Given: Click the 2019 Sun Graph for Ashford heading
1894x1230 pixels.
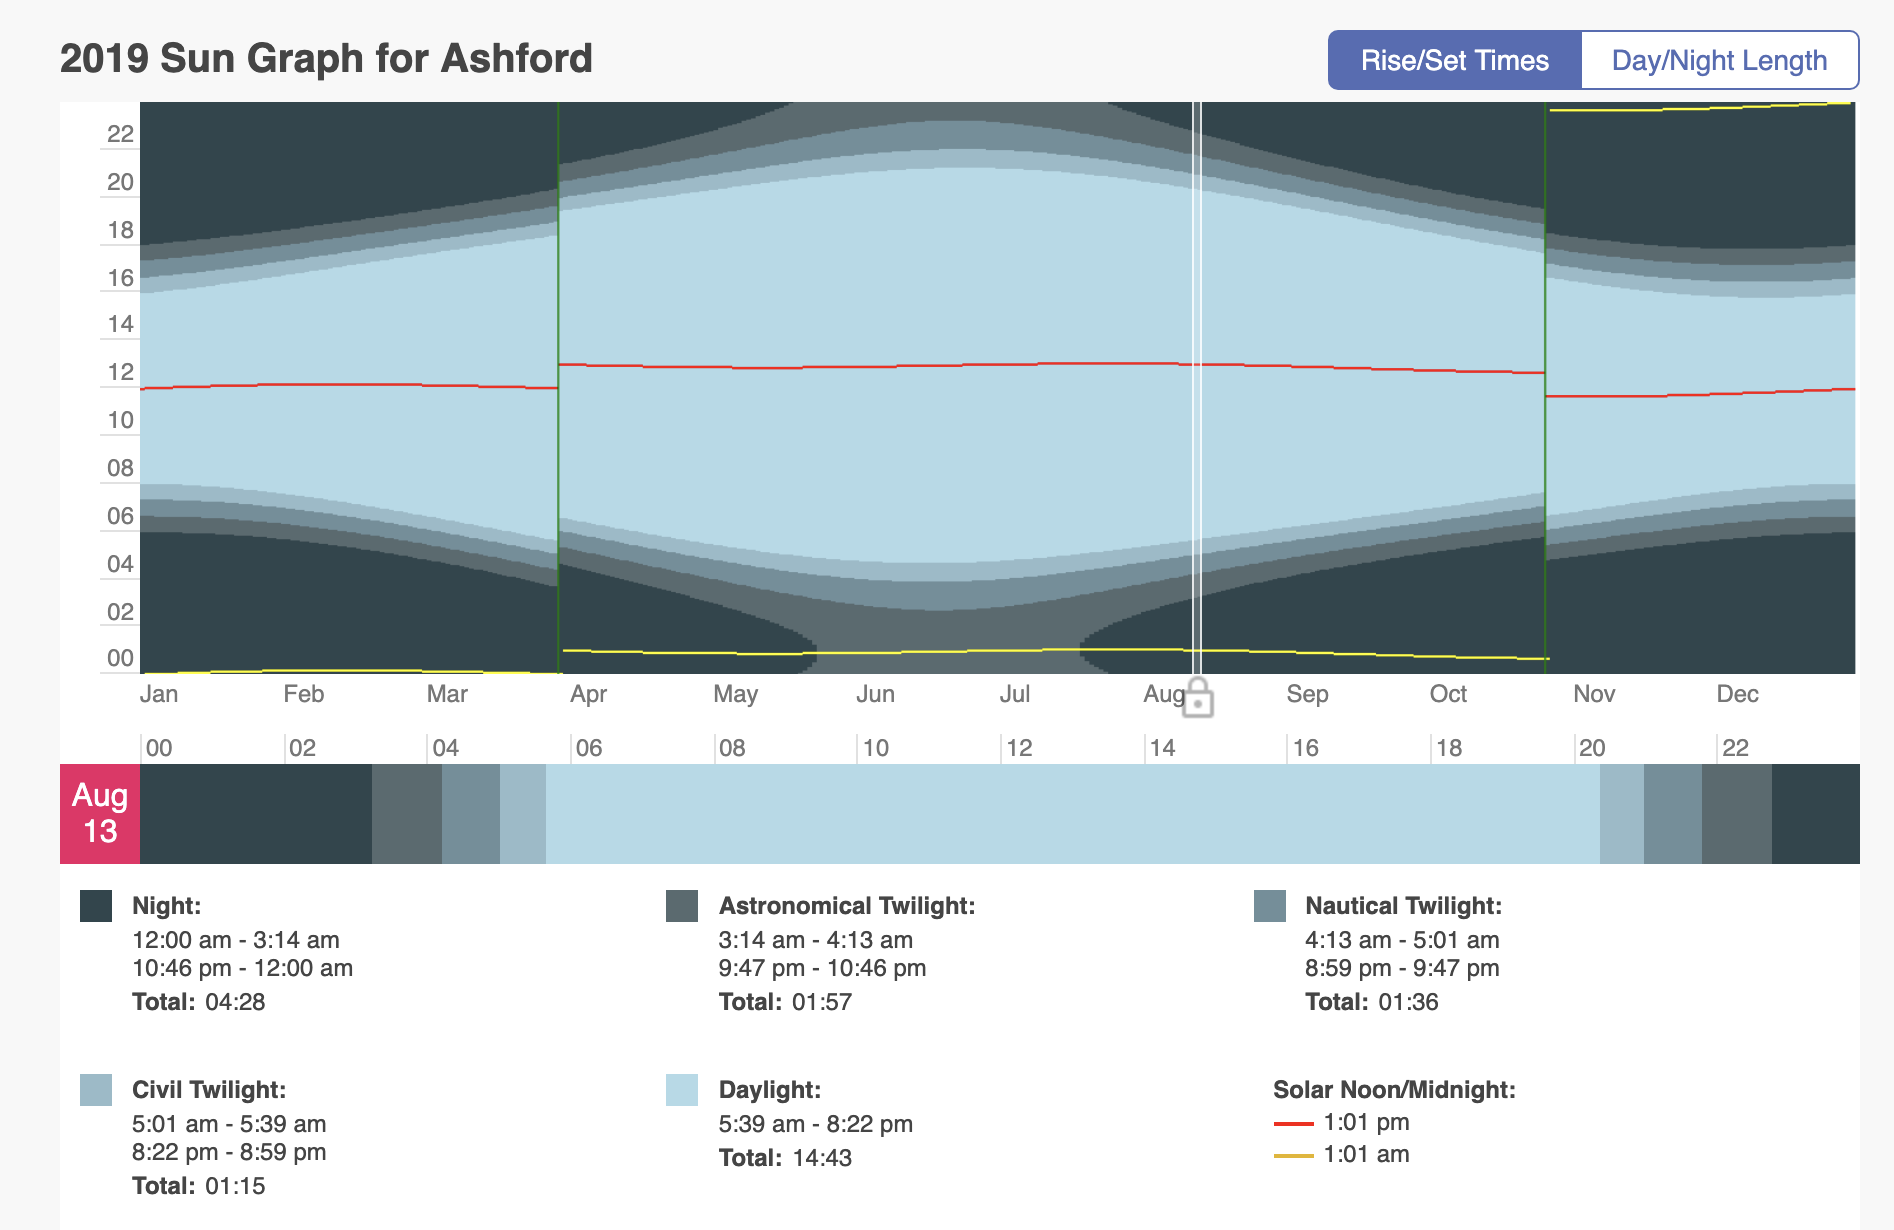Looking at the screenshot, I should [x=326, y=59].
